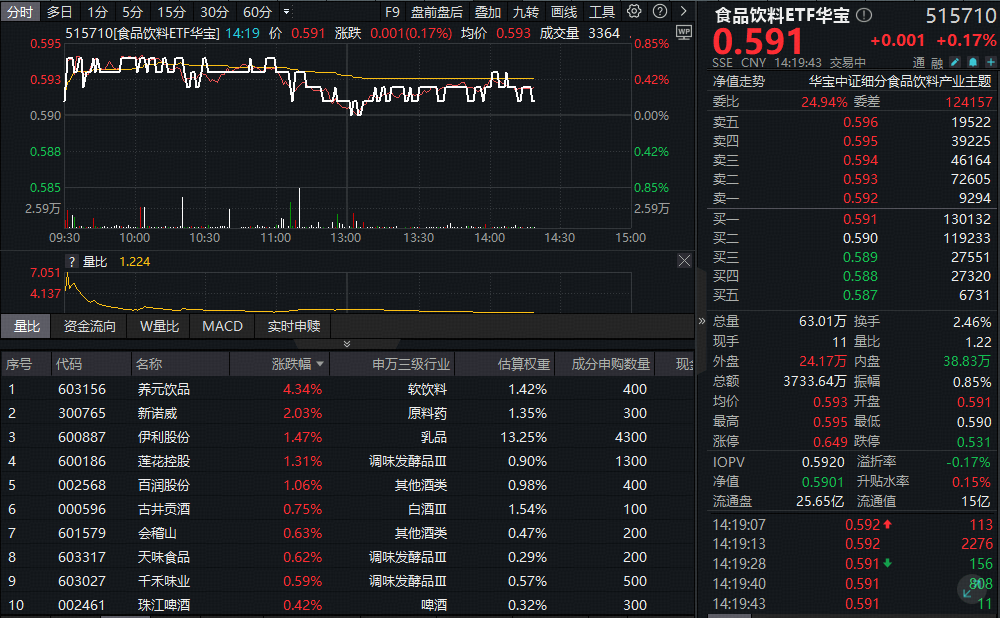Open the period dropdown after 60分

[x=287, y=12]
